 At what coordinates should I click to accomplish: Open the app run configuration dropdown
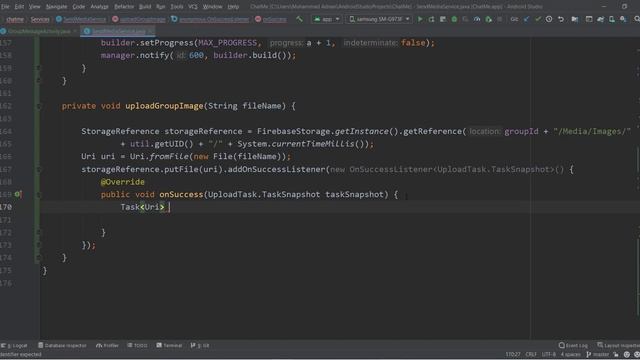327,19
